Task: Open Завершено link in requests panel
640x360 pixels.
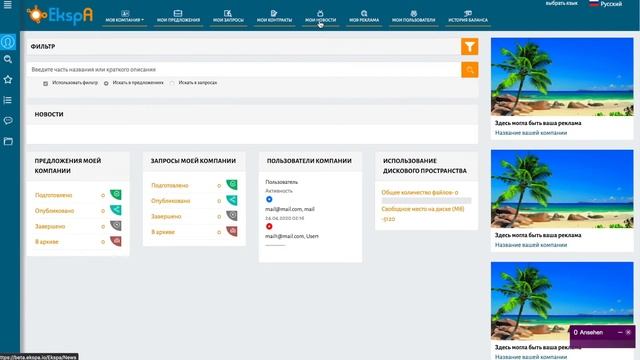Action: coord(166,216)
